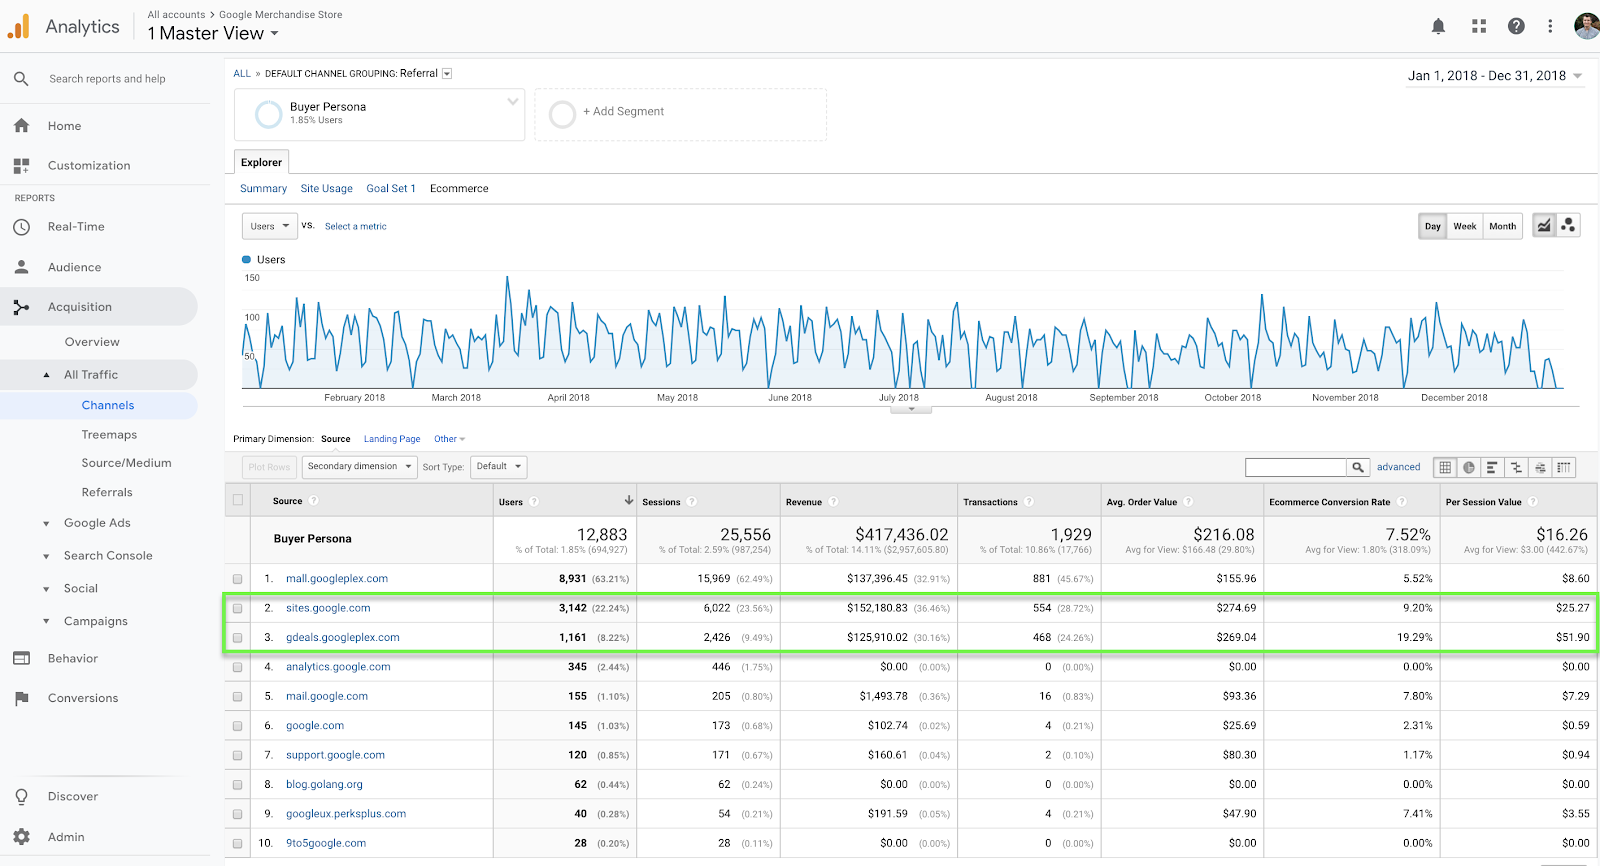Click the Behavior panel icon
The height and width of the screenshot is (866, 1600).
point(21,658)
